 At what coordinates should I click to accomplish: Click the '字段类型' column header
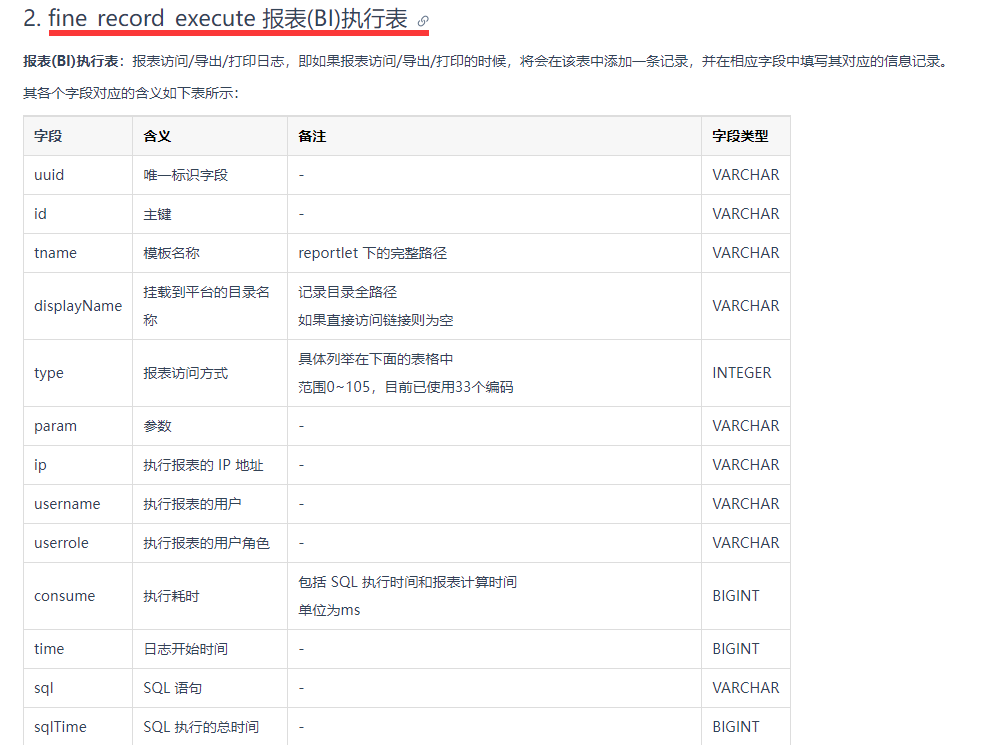[x=746, y=136]
